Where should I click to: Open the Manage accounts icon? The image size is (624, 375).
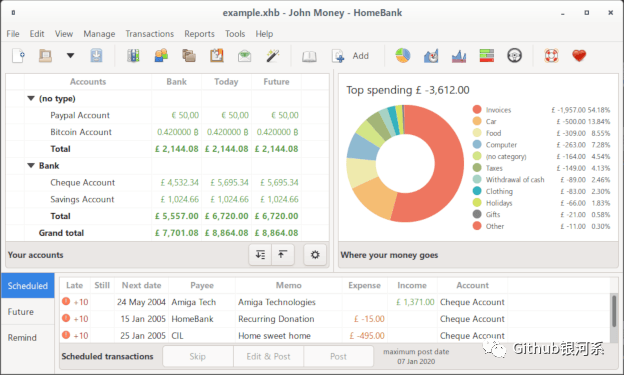coord(133,56)
